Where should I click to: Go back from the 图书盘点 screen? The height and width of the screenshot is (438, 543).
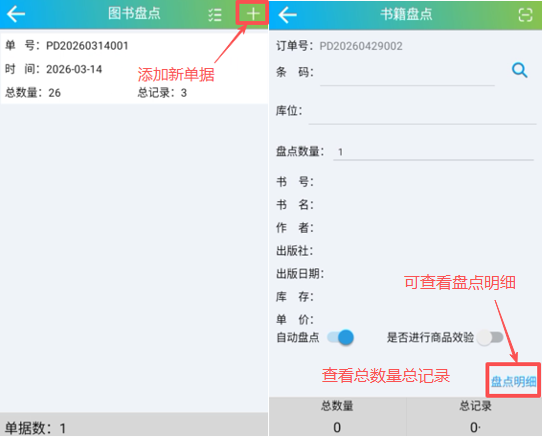pos(16,14)
